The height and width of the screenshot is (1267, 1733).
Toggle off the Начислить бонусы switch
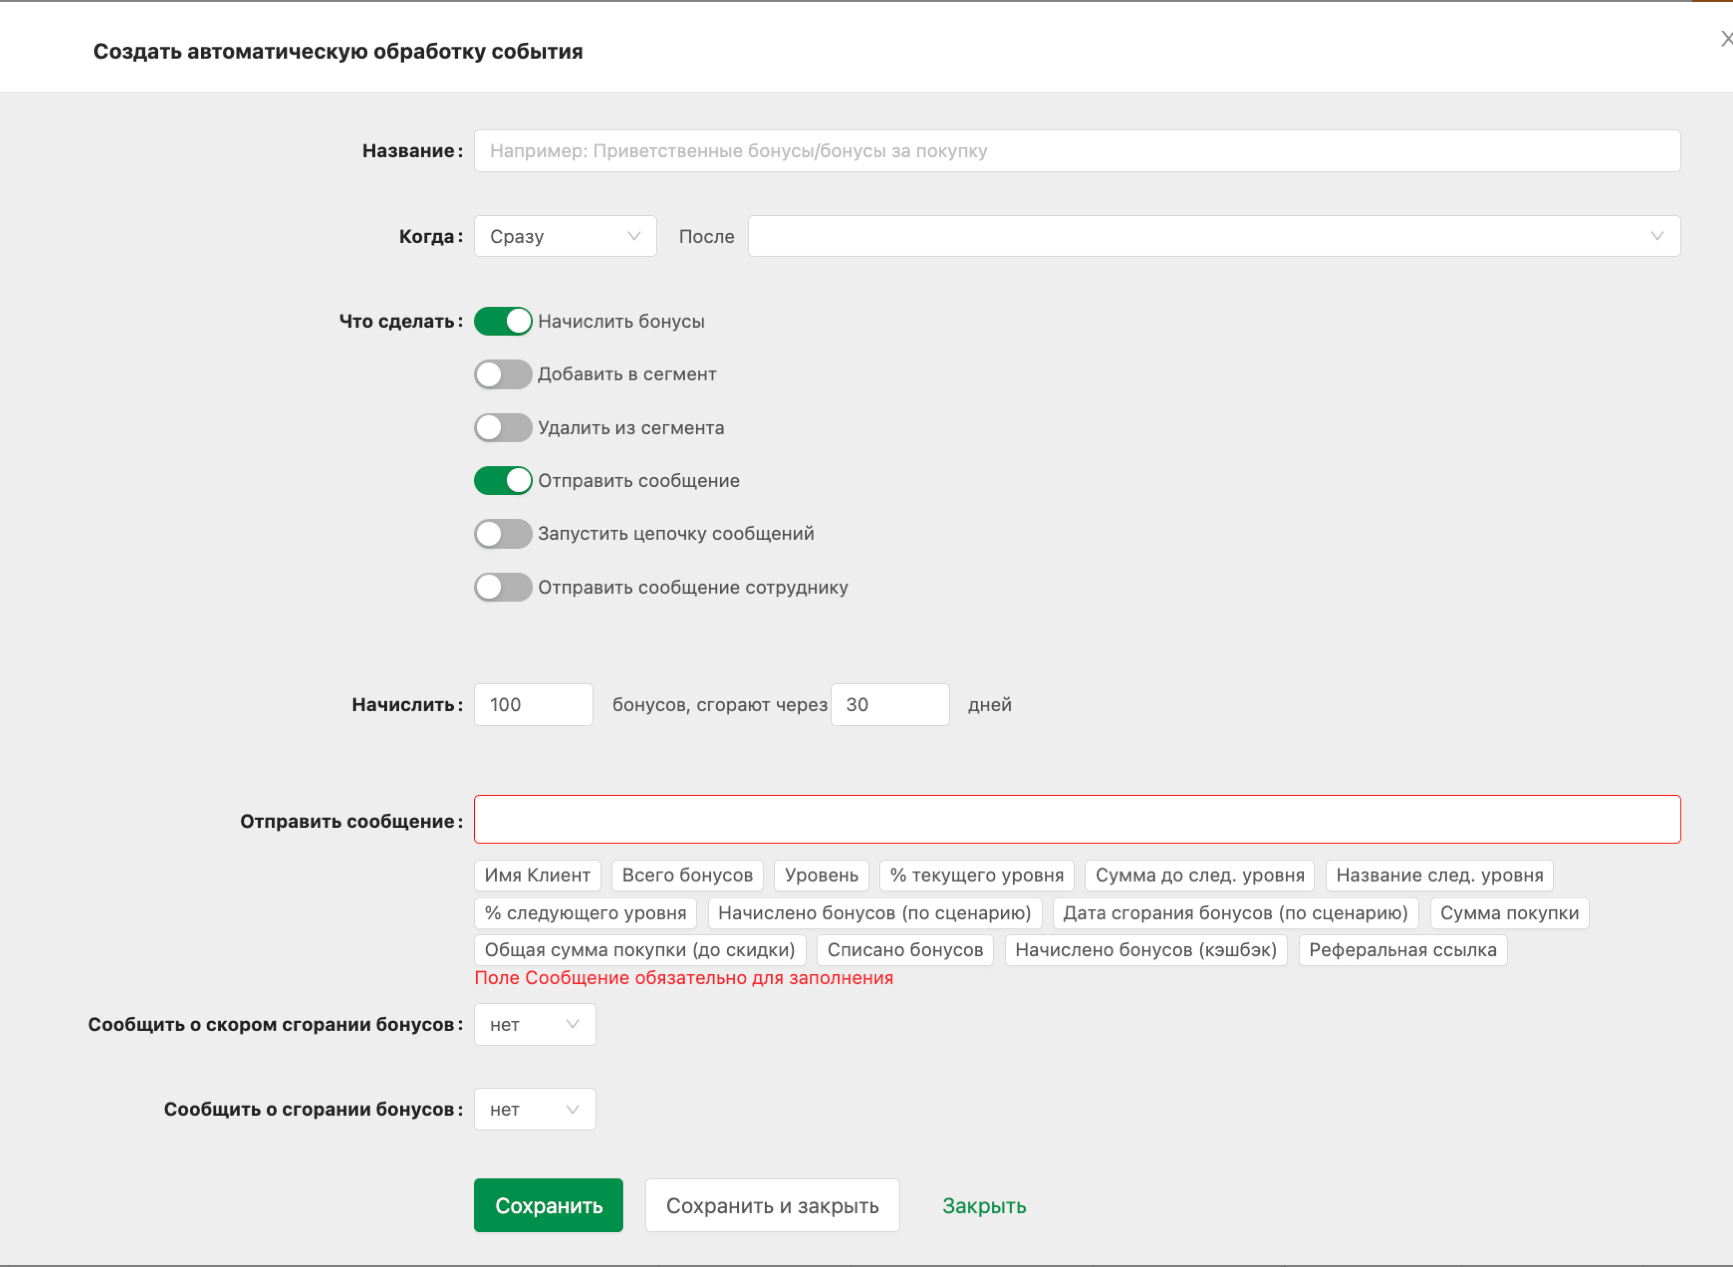pos(503,321)
